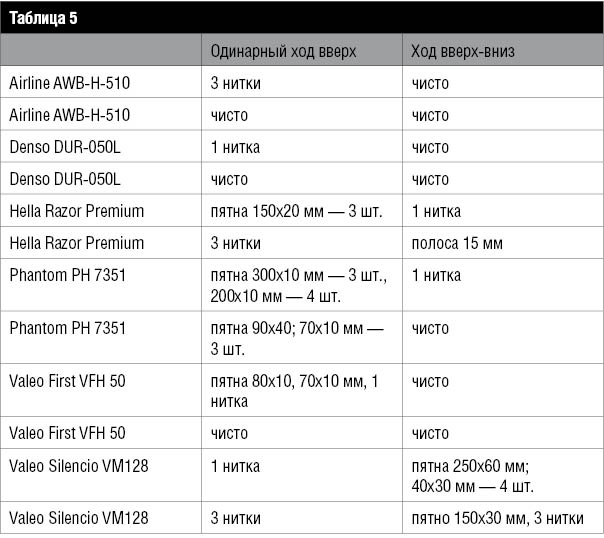
Task: Click Valeo Silencio VM128 label beside "пятно 150x30"
Action: point(78,518)
